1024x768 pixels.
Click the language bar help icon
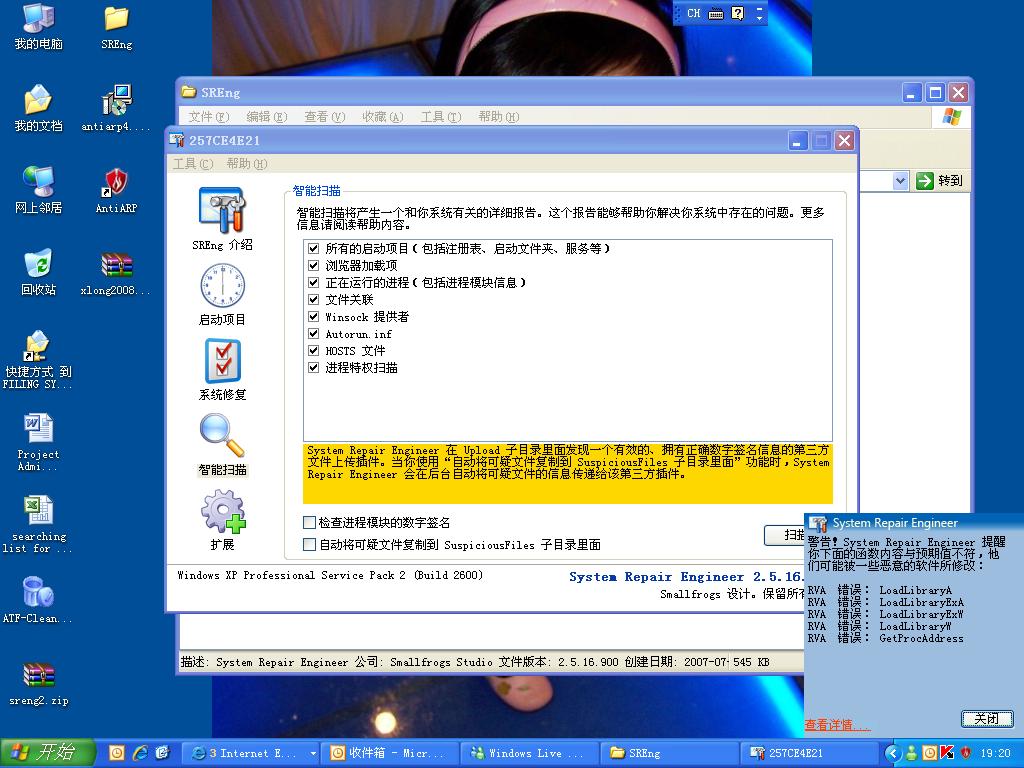(737, 13)
